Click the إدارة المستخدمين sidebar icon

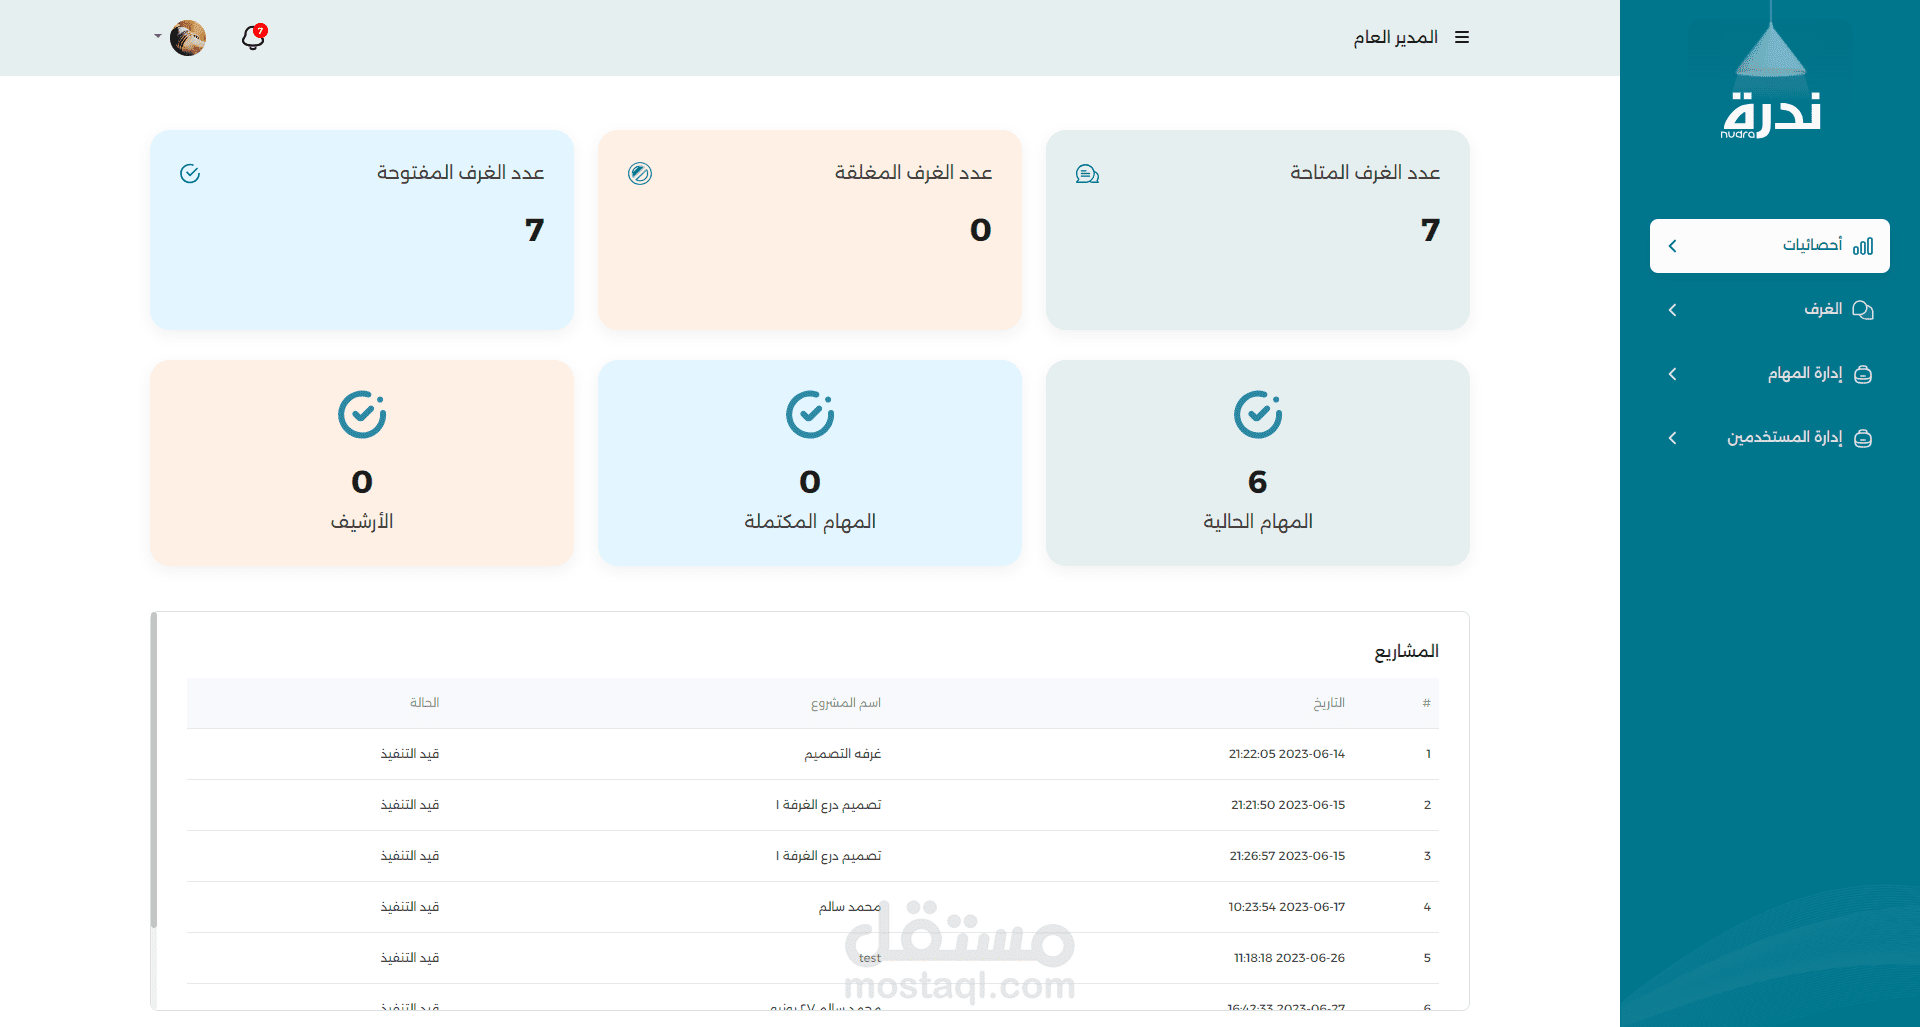[1863, 438]
